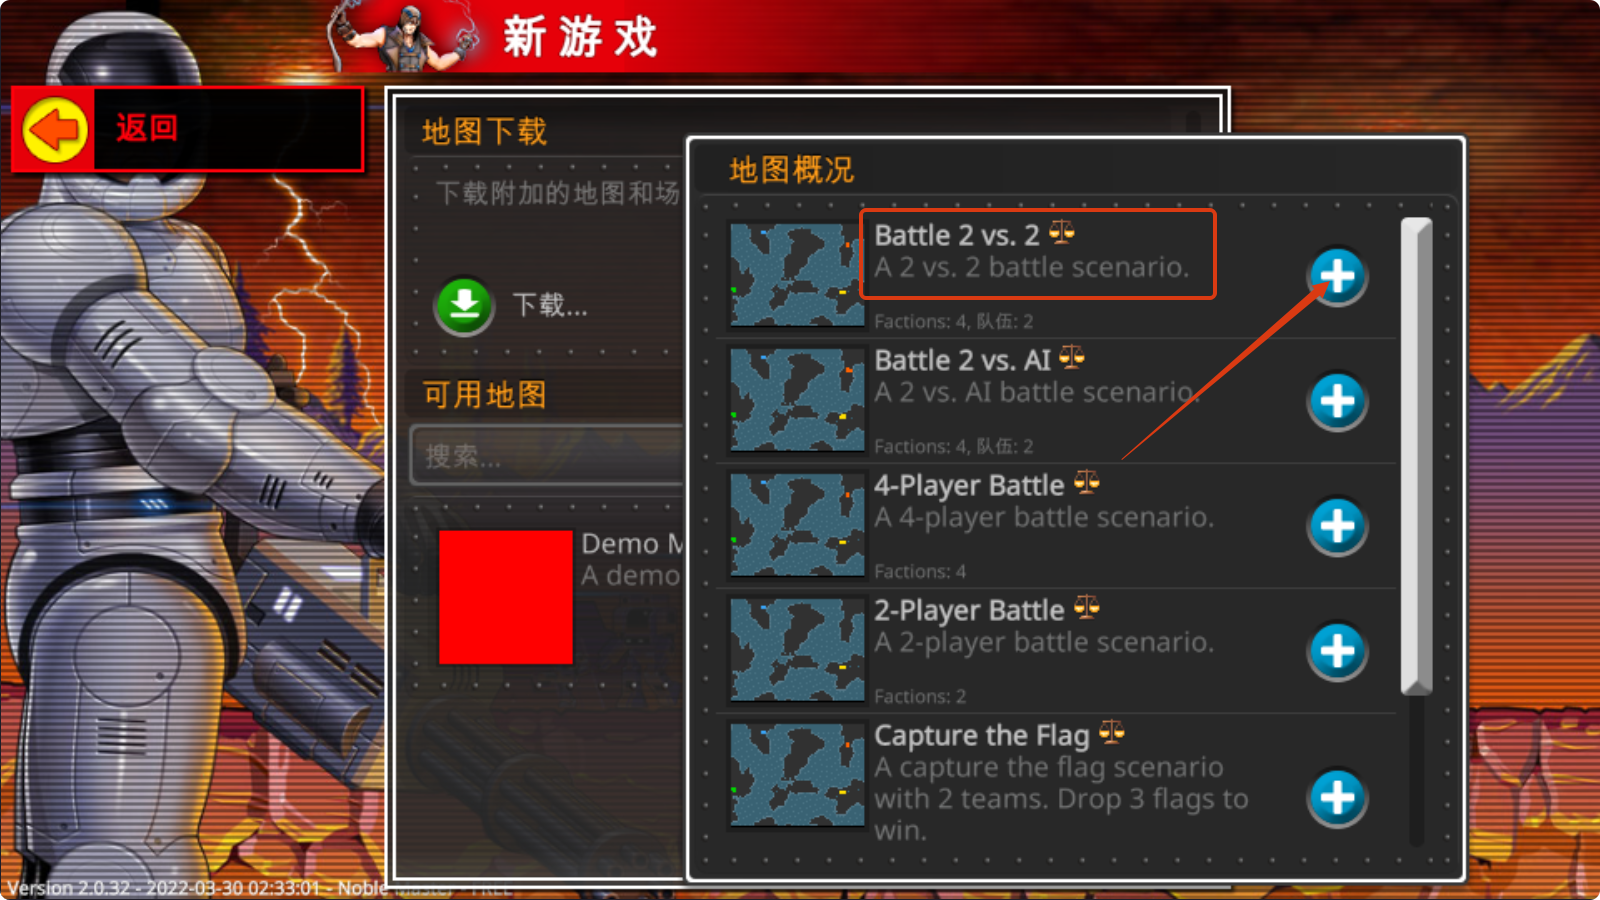This screenshot has height=900, width=1600.
Task: Select the Capture the Flag title
Action: pos(982,735)
